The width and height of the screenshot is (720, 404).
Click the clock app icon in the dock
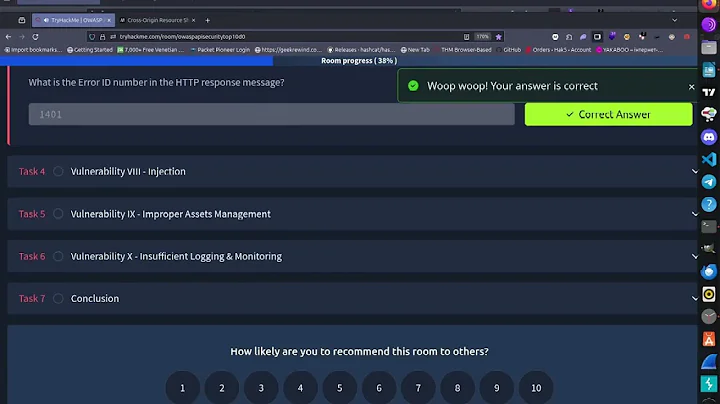[709, 317]
